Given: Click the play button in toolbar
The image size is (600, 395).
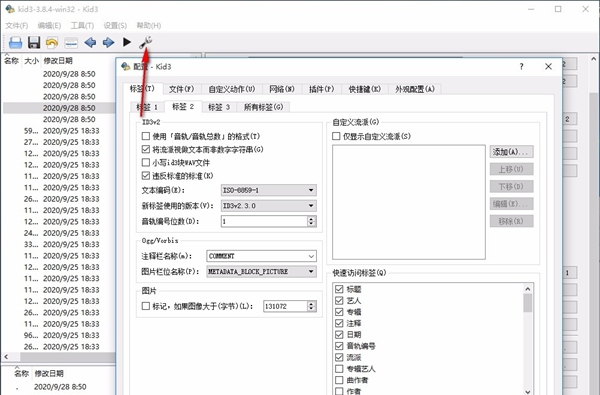Looking at the screenshot, I should (x=127, y=42).
